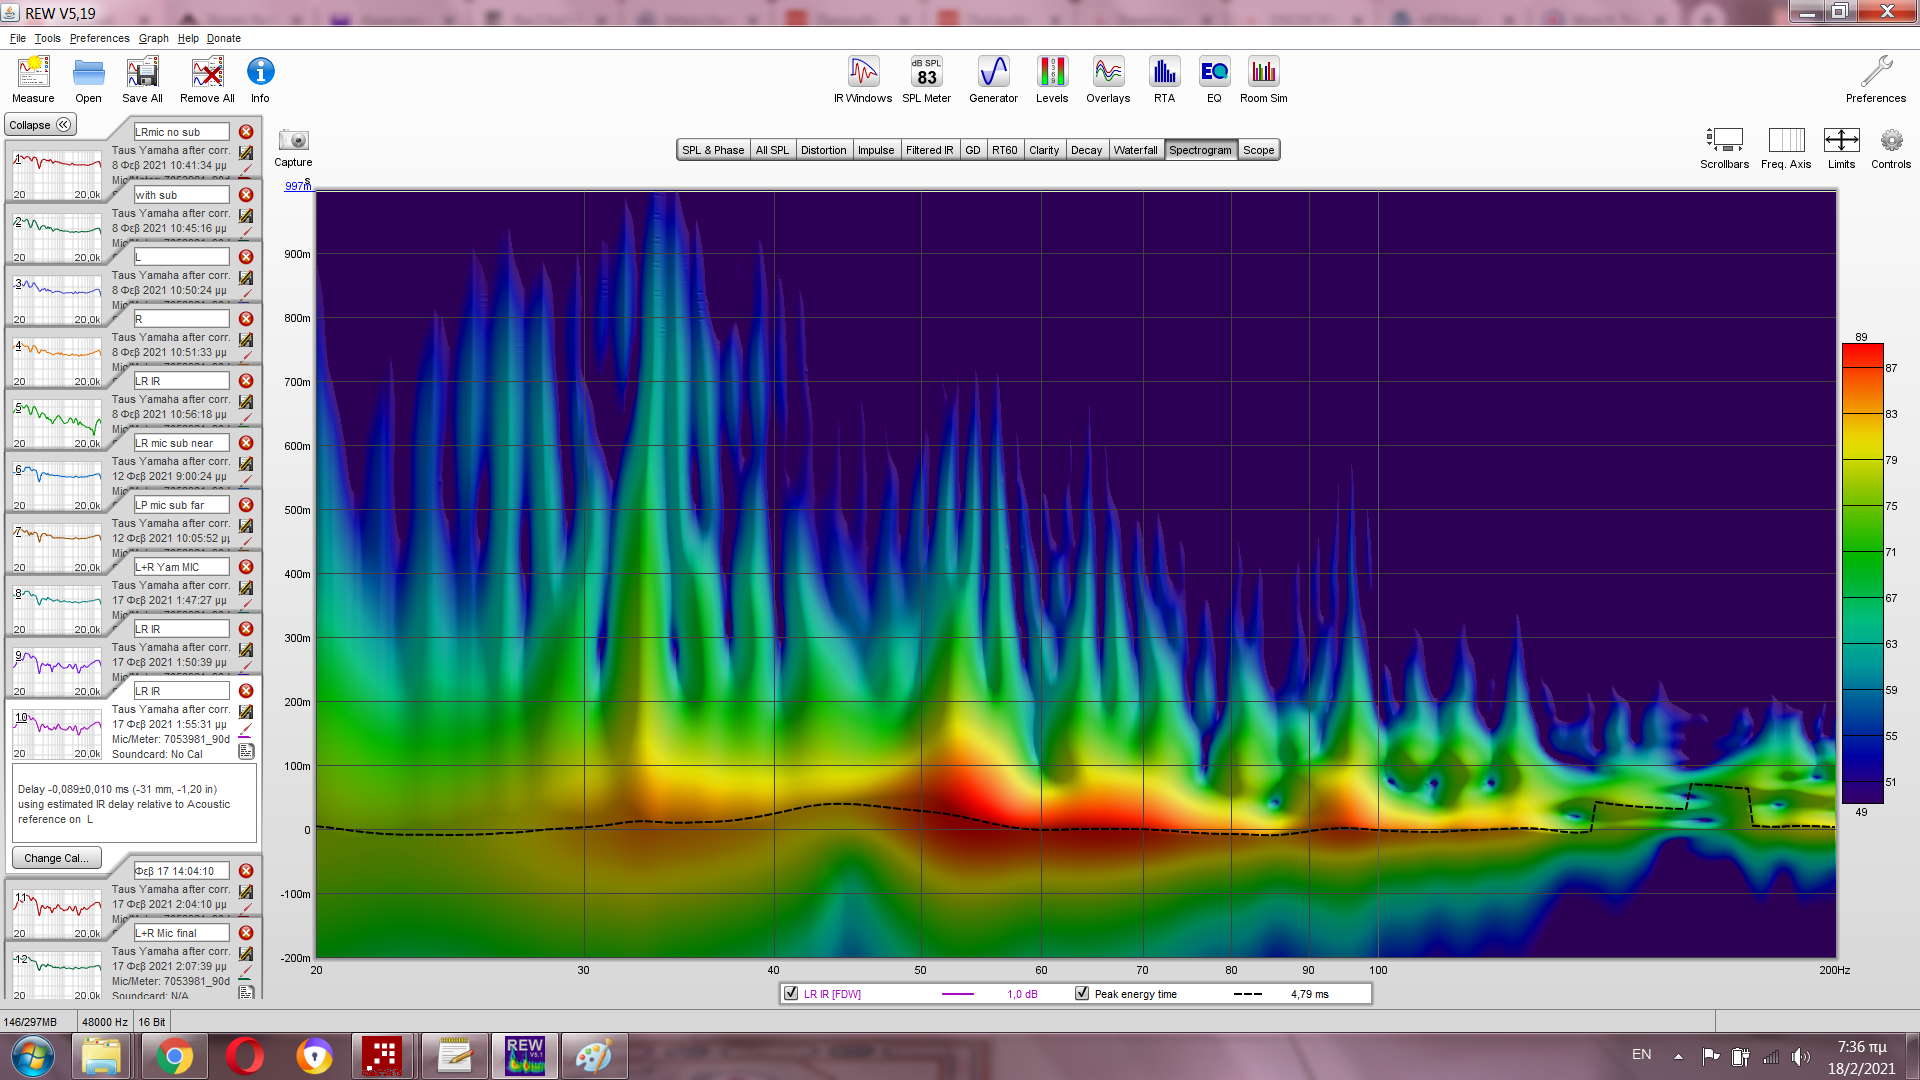Click the Capture camera icon
Viewport: 1920px width, 1080px height.
(293, 141)
